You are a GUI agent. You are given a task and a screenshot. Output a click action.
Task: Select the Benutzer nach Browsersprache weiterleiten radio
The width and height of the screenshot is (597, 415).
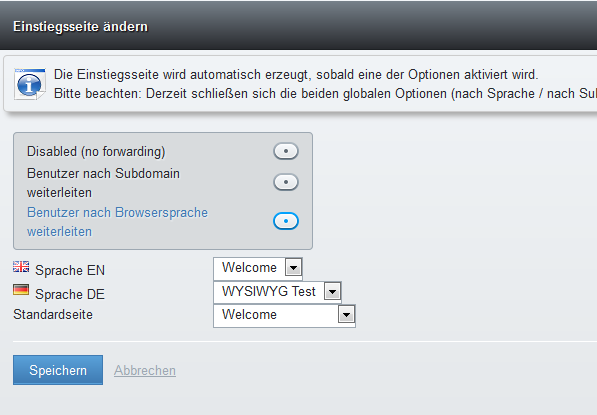[286, 221]
